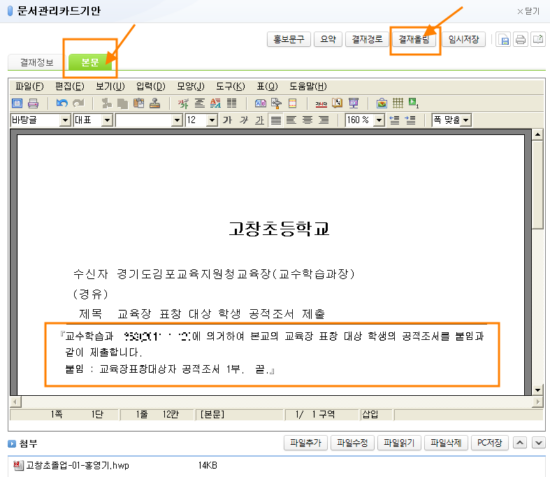The height and width of the screenshot is (477, 550).
Task: Align paragraph to the left
Action: coord(291,120)
